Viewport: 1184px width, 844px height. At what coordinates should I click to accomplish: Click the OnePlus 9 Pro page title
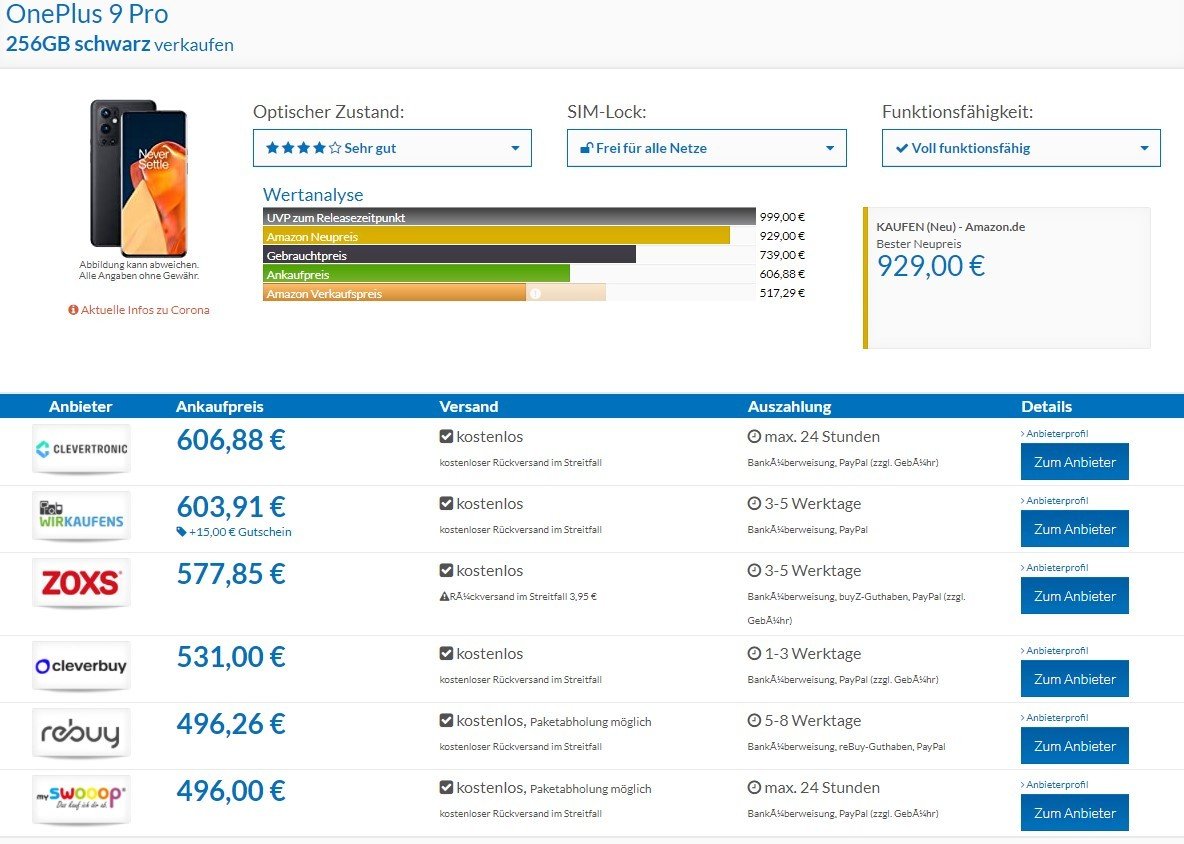[87, 13]
